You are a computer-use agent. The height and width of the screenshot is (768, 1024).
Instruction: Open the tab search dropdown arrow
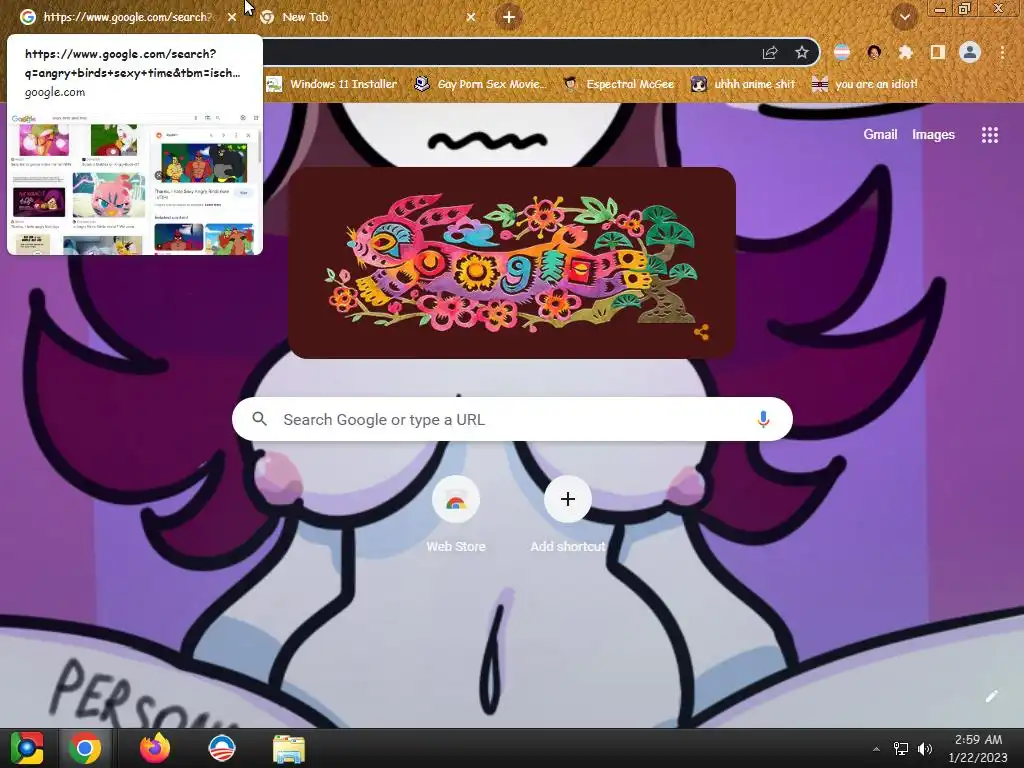(x=905, y=17)
